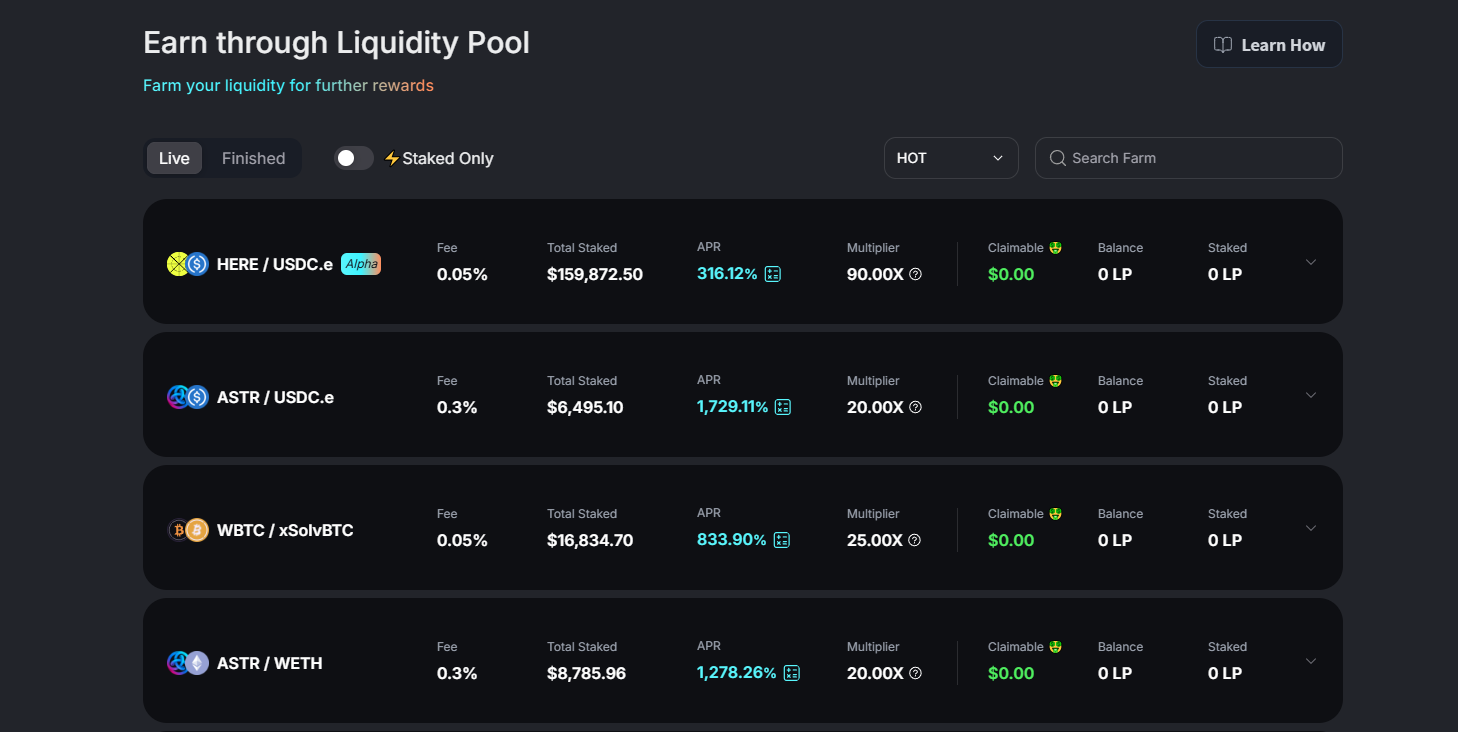The image size is (1458, 732).
Task: Focus the Search Farm input field
Action: click(x=1188, y=158)
